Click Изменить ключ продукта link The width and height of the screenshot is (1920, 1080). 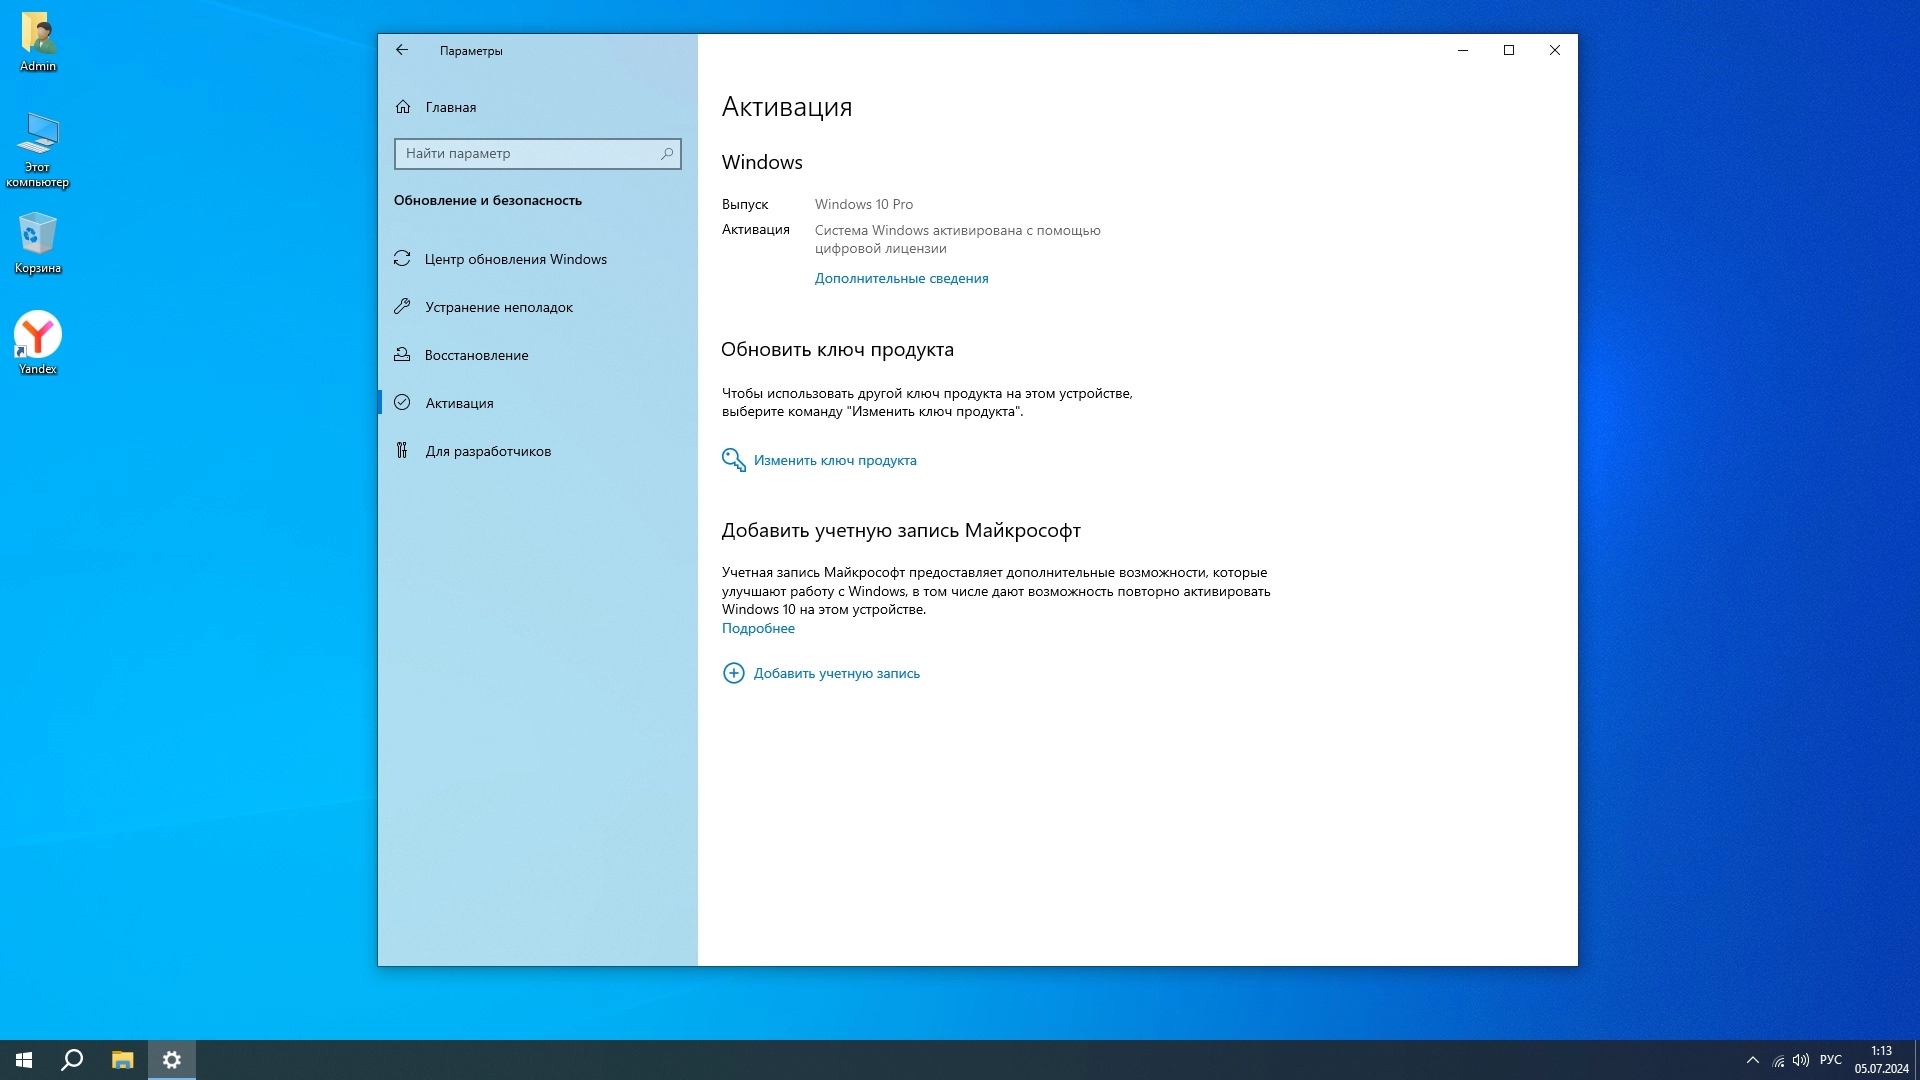(x=835, y=461)
